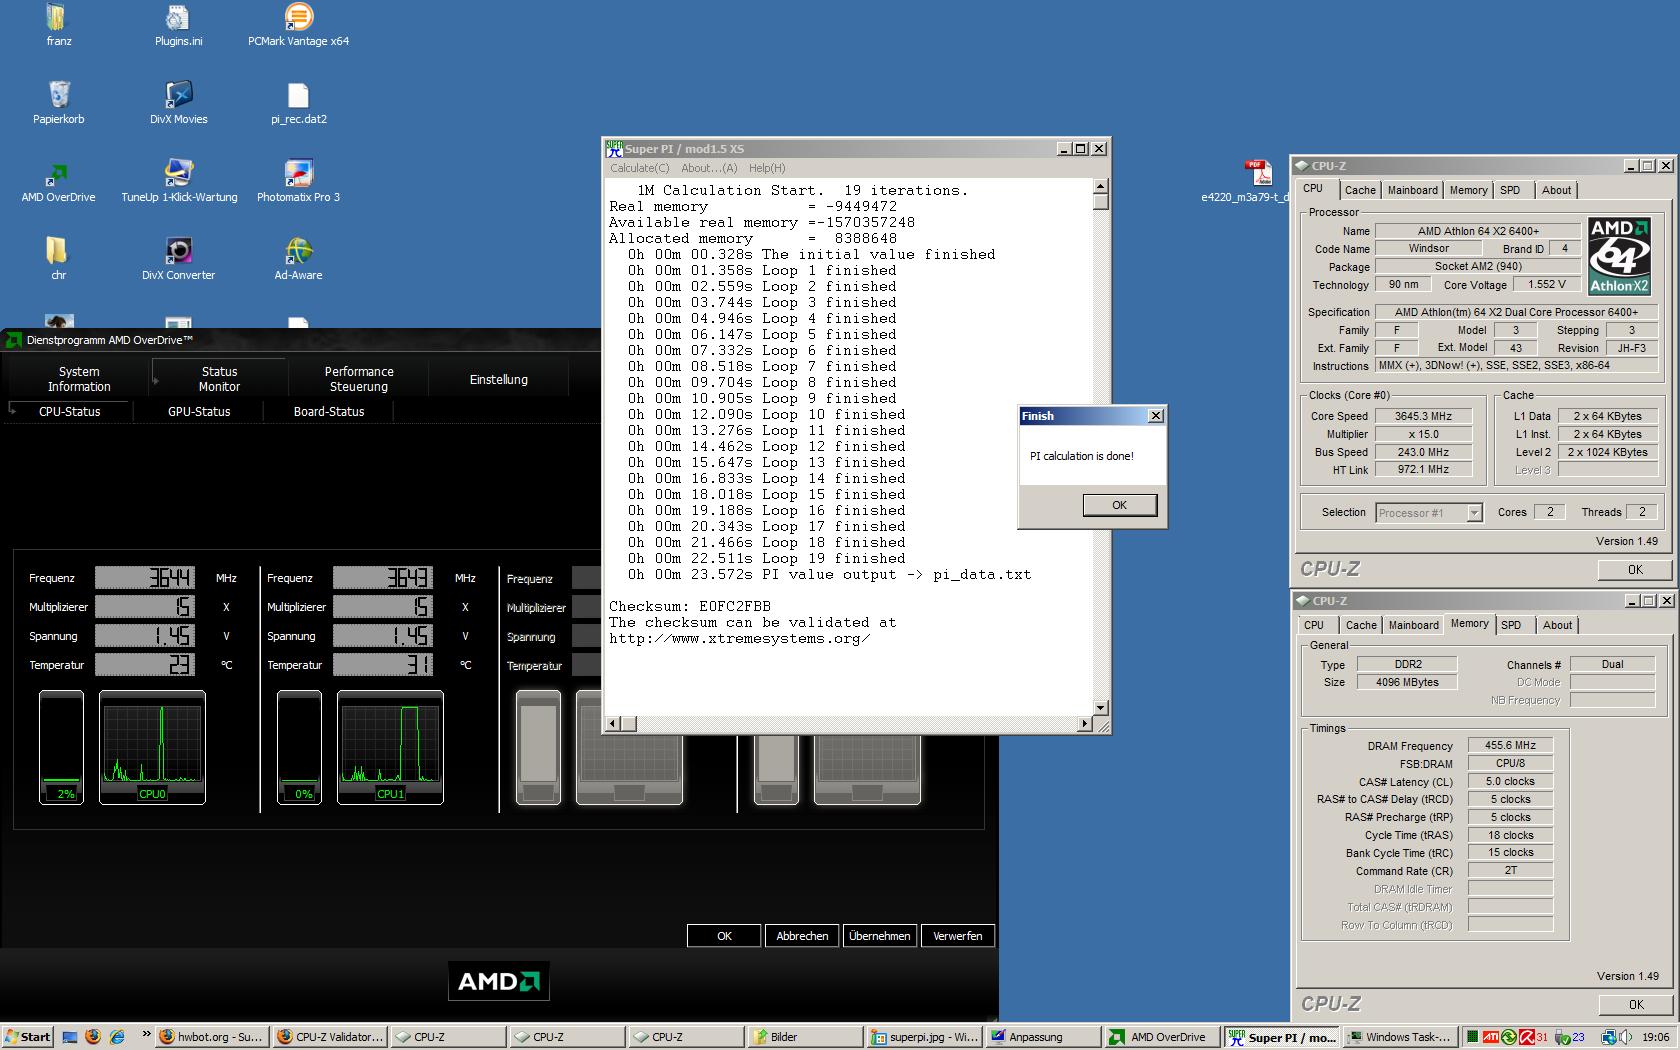
Task: Click the Internet Explorer quick launch icon
Action: coord(117,1037)
